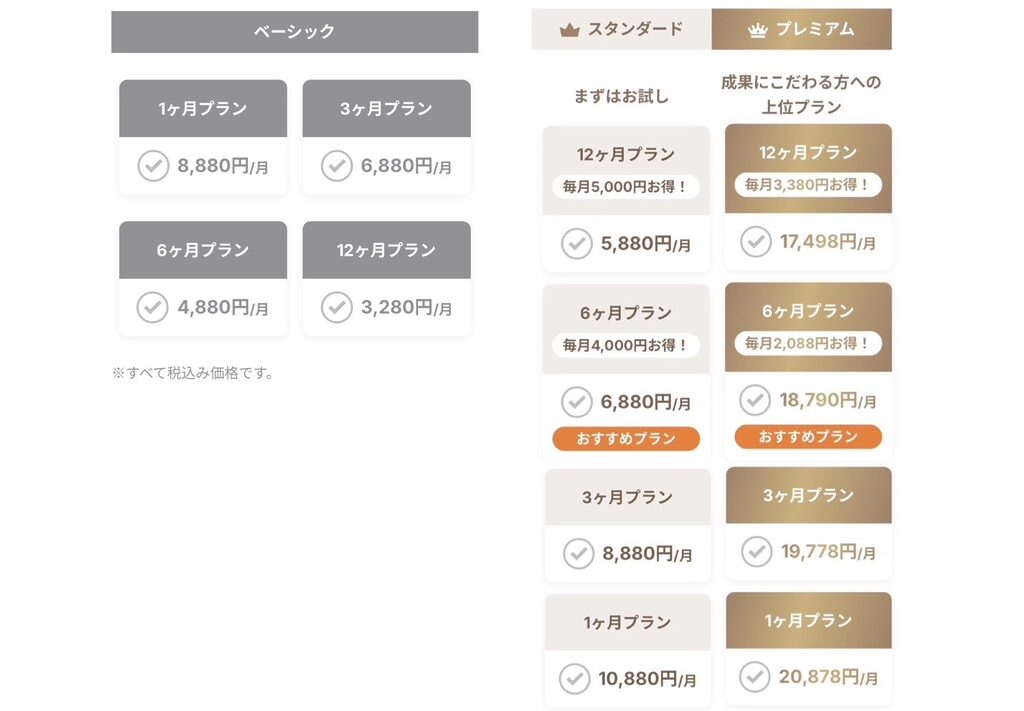
Task: Select the Basic 3ヶ月プラン 6,880円 checkmark
Action: [337, 166]
